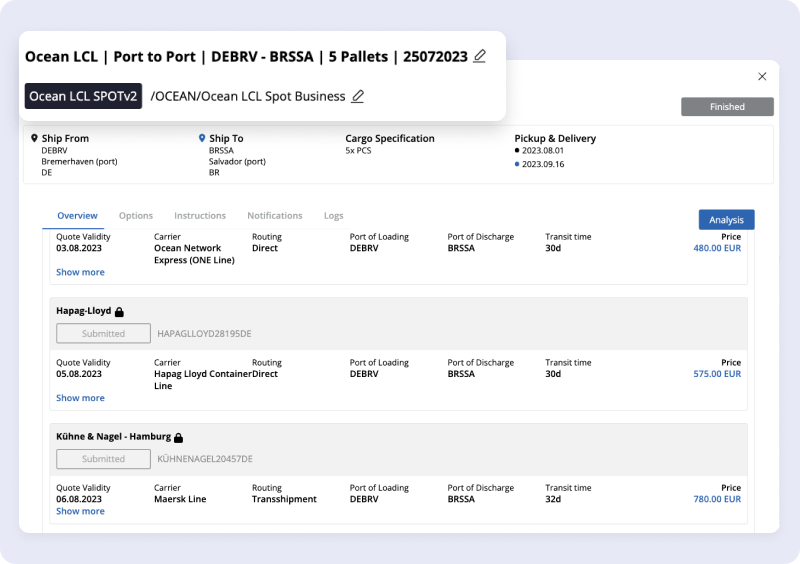Open the Notifications tab
The image size is (800, 564).
275,215
